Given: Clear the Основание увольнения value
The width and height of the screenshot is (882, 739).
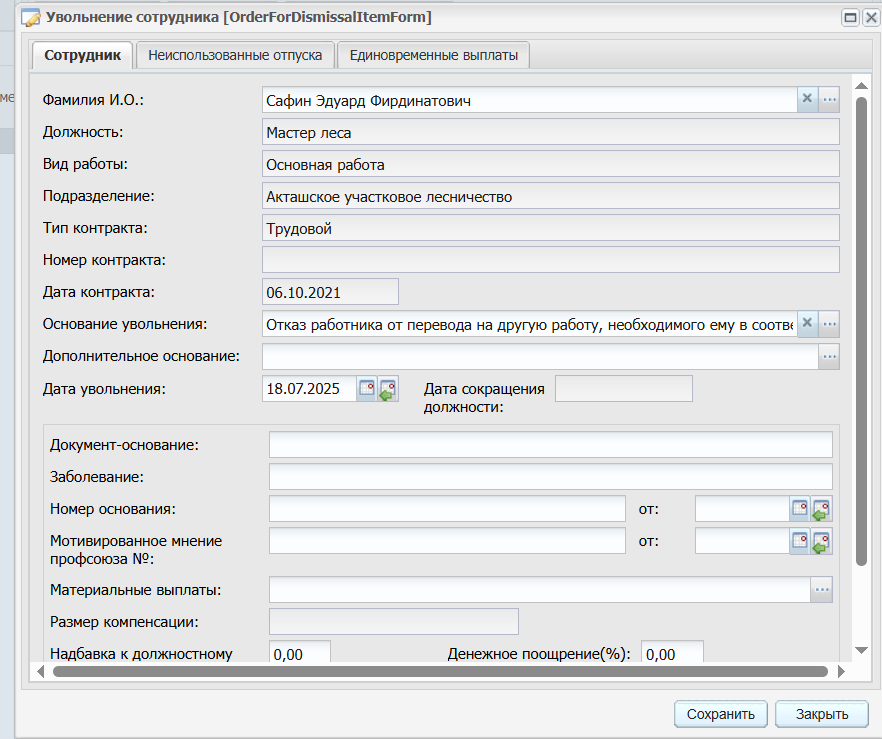Looking at the screenshot, I should (807, 323).
